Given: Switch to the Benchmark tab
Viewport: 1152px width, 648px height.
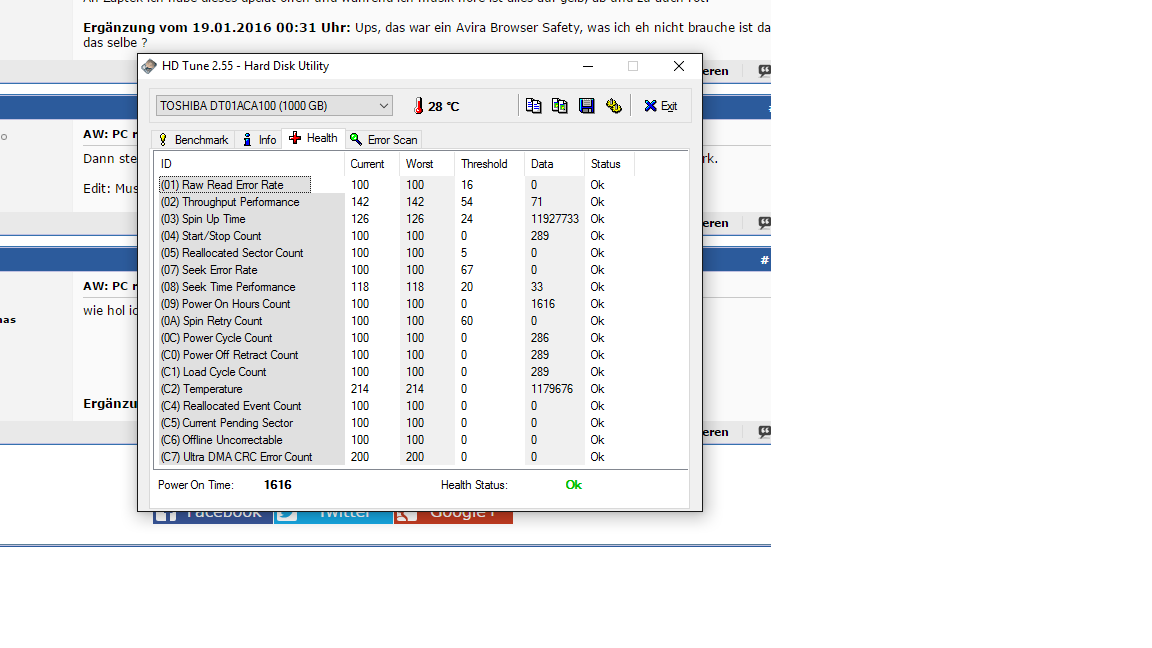Looking at the screenshot, I should click(x=194, y=140).
